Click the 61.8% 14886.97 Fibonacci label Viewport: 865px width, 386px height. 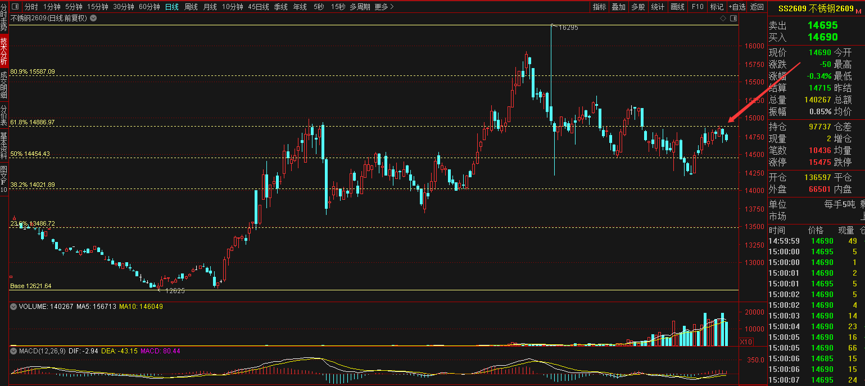pyautogui.click(x=33, y=122)
